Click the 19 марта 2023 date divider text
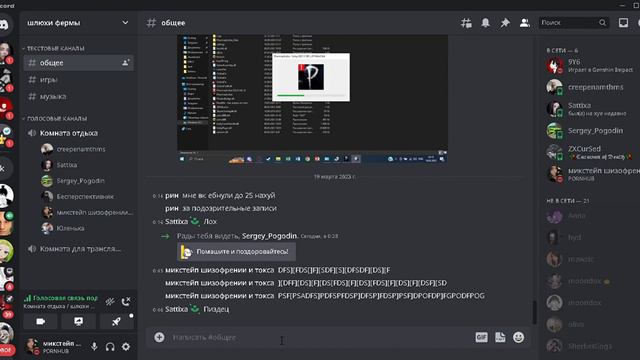Screen dimensions: 640x360 pos(334,177)
